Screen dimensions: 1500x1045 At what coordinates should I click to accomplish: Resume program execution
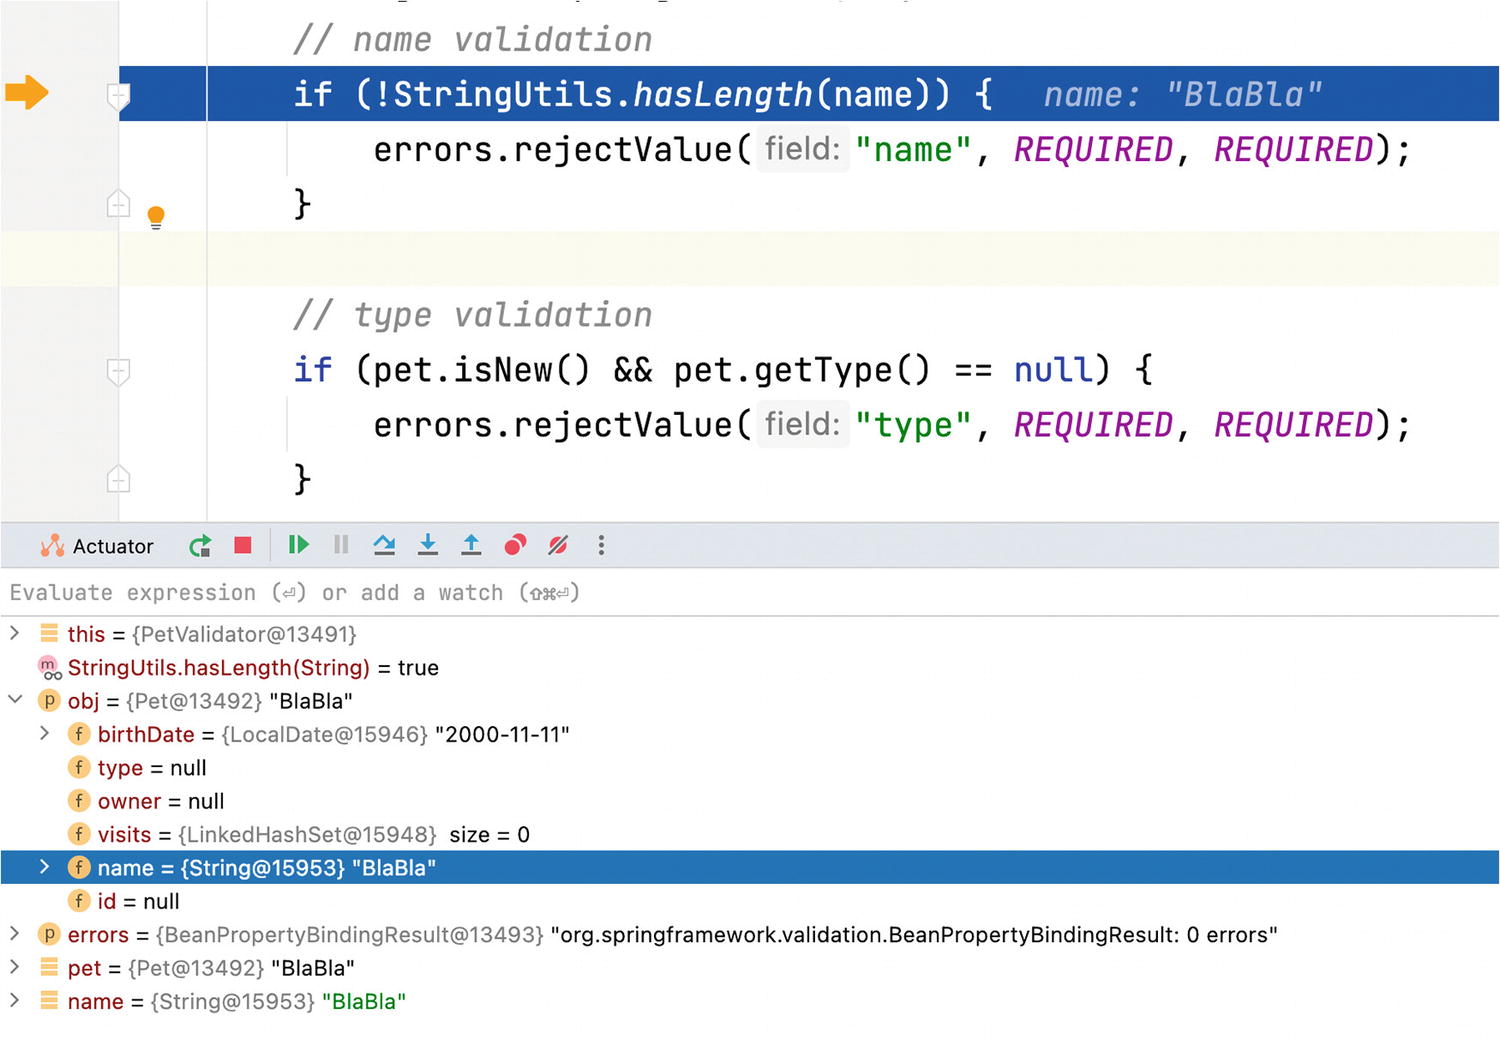(x=298, y=545)
